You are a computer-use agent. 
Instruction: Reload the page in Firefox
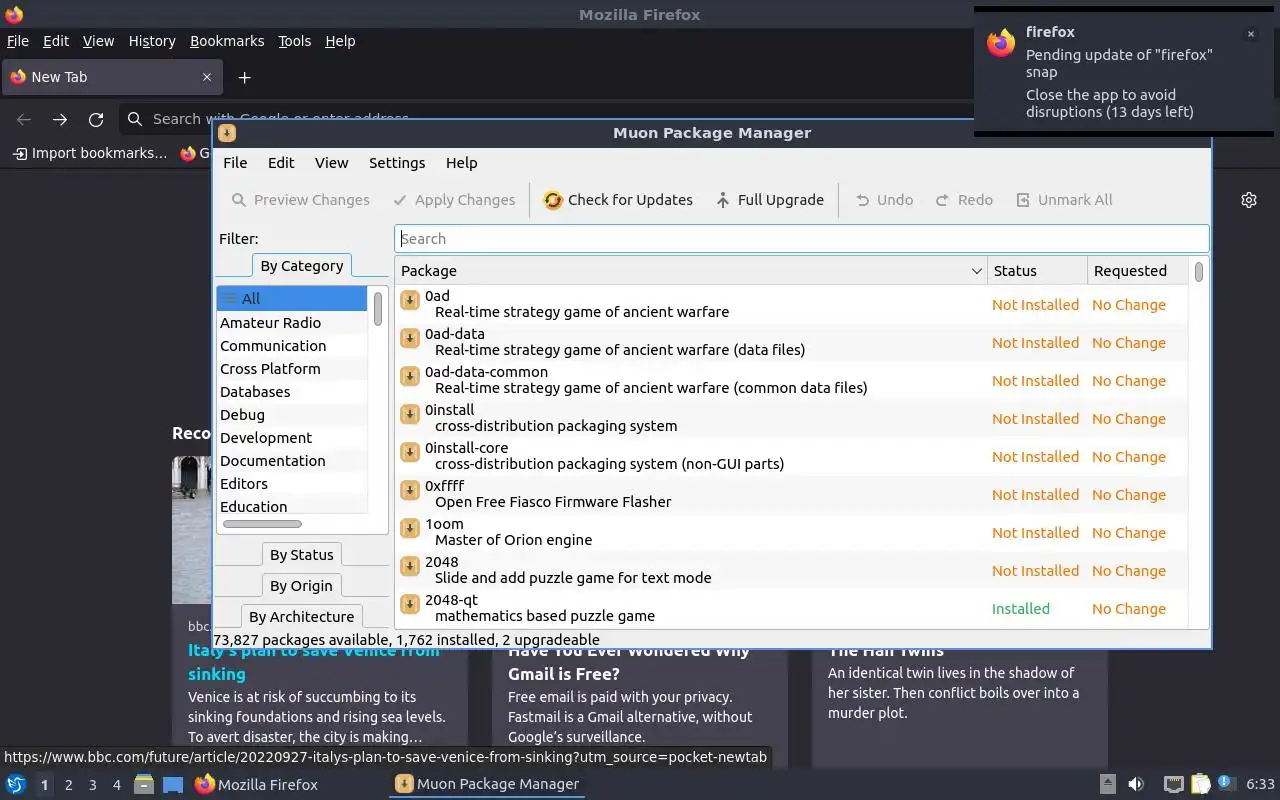coord(96,119)
